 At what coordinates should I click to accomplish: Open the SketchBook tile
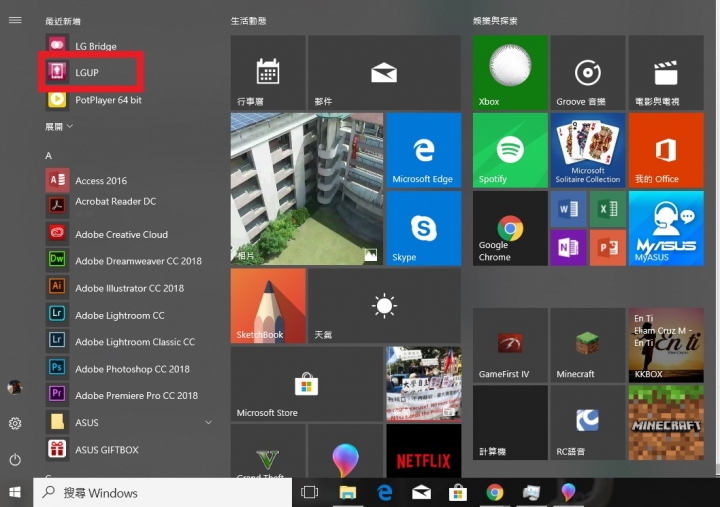click(x=268, y=306)
